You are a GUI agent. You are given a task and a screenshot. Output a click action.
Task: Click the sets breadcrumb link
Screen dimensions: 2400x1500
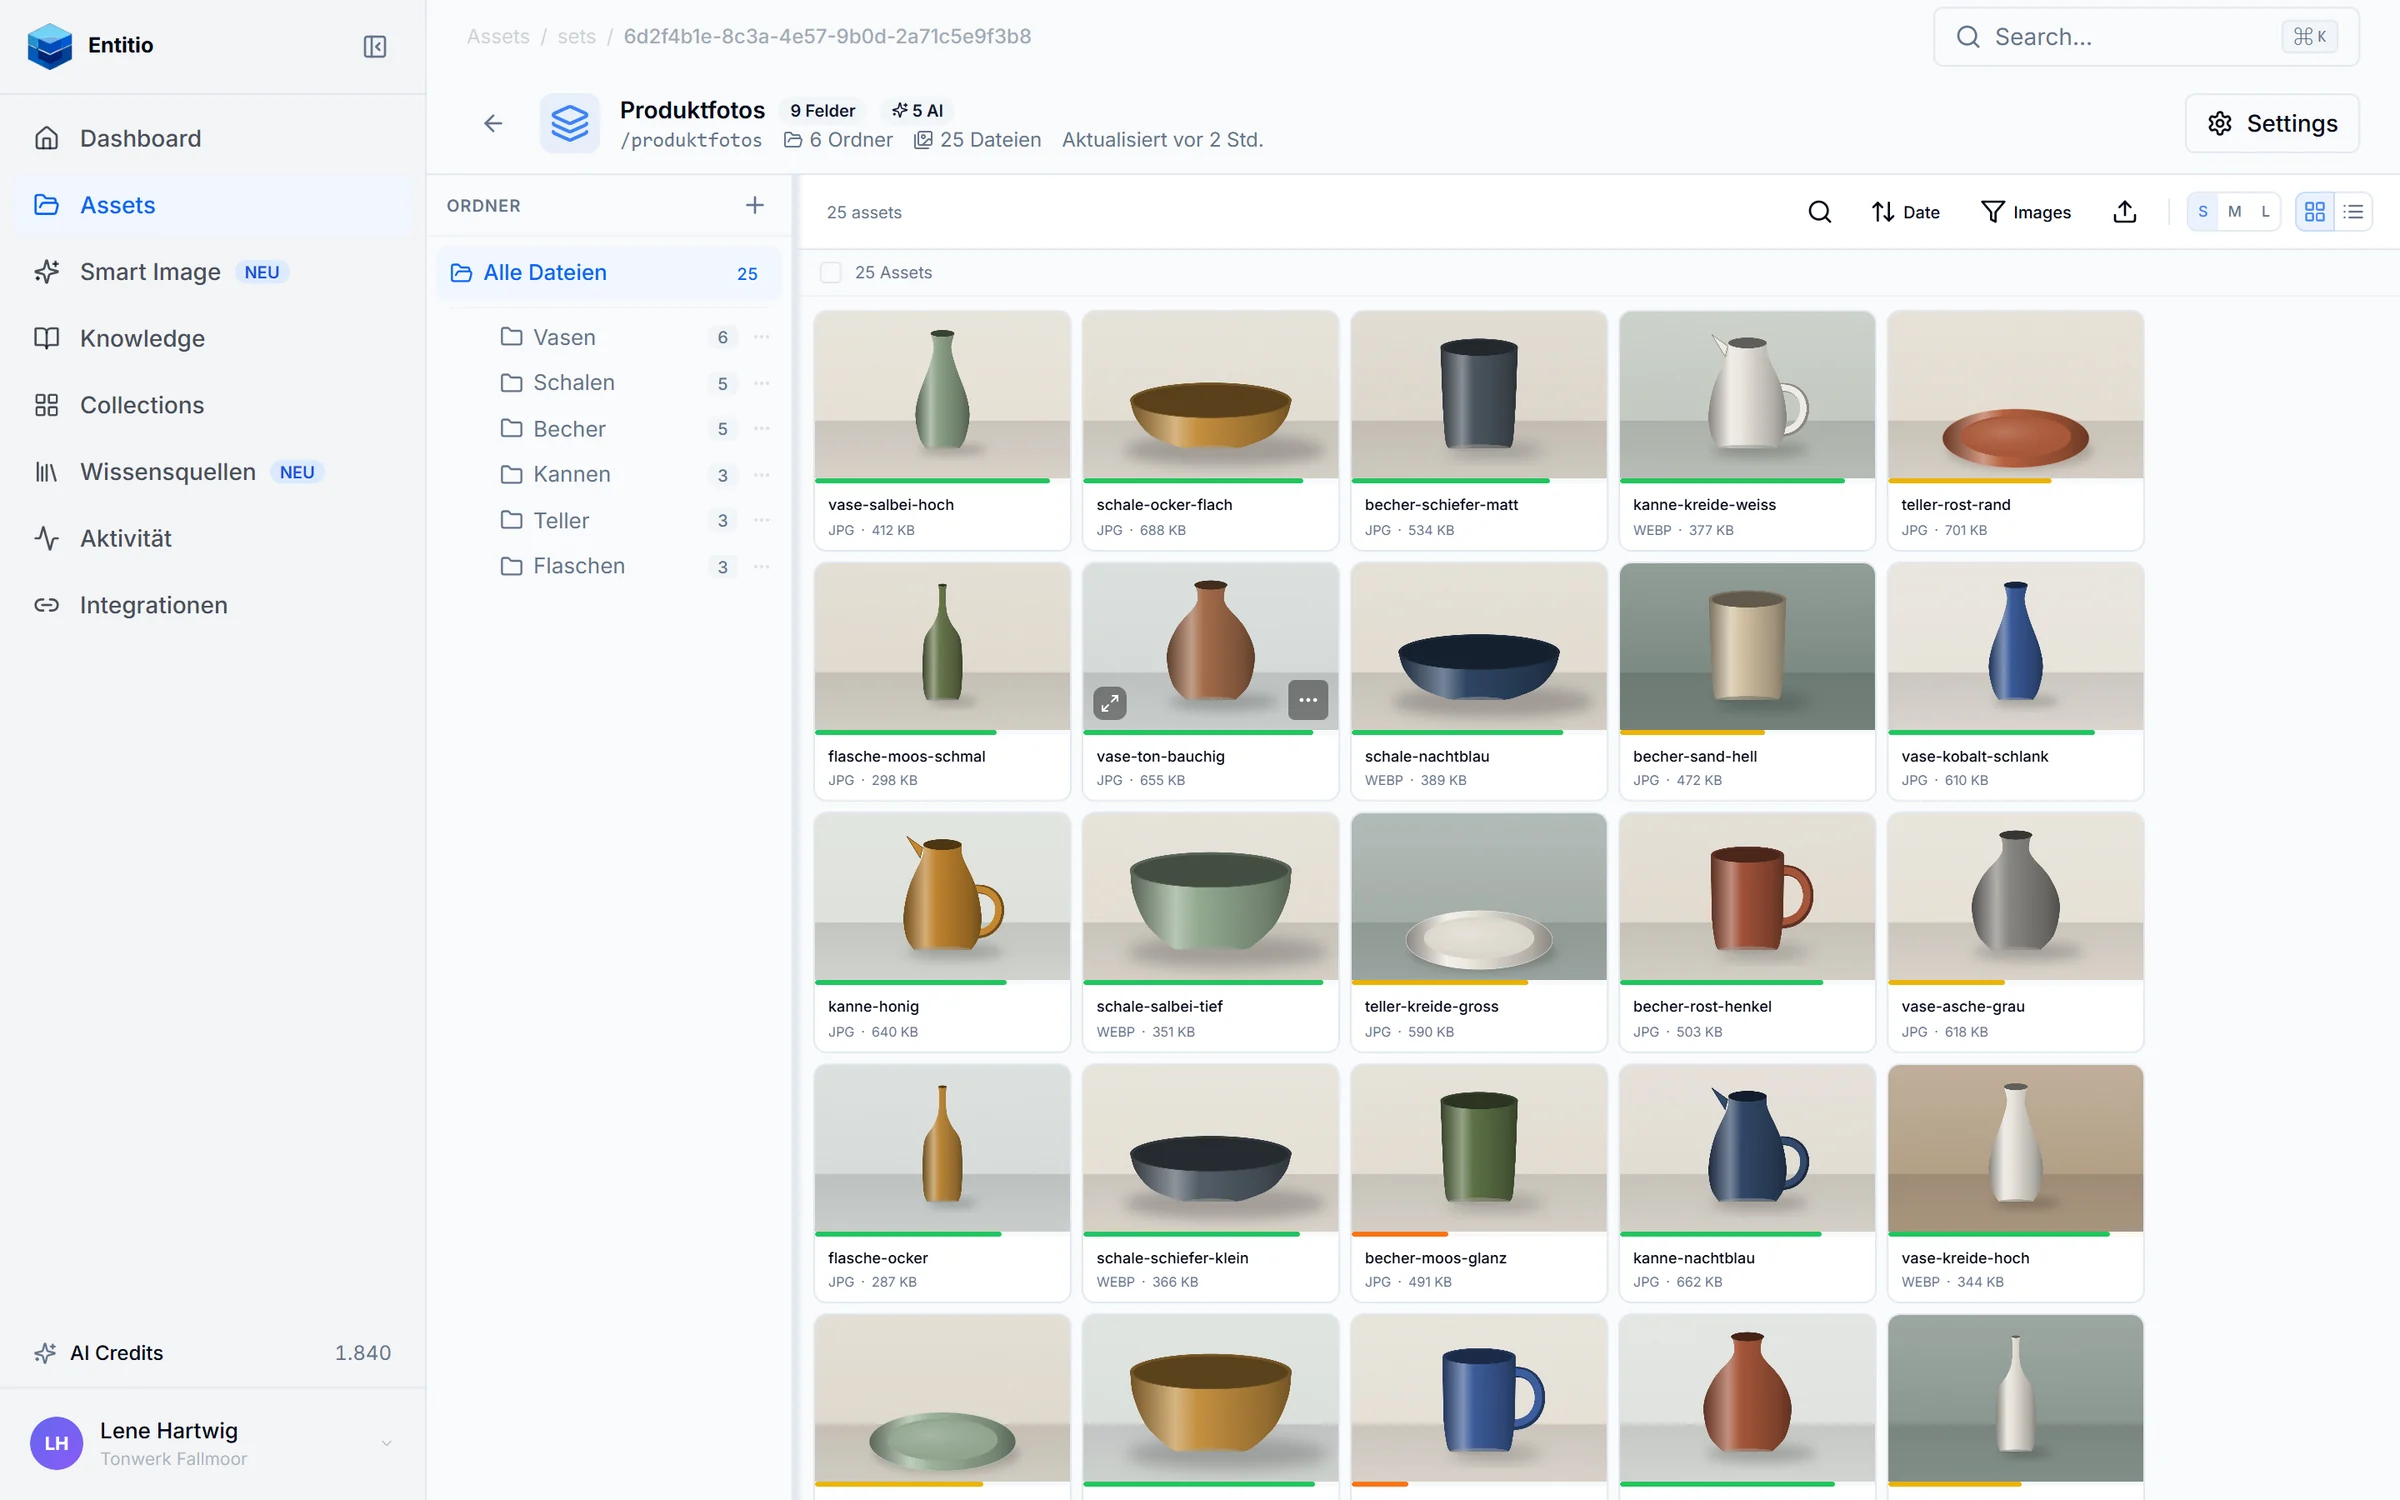pyautogui.click(x=576, y=36)
